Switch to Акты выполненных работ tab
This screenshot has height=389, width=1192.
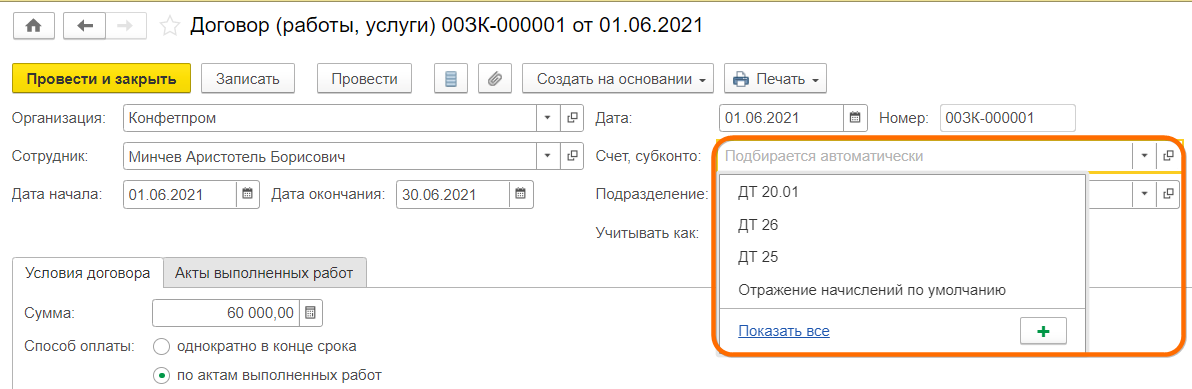(265, 274)
